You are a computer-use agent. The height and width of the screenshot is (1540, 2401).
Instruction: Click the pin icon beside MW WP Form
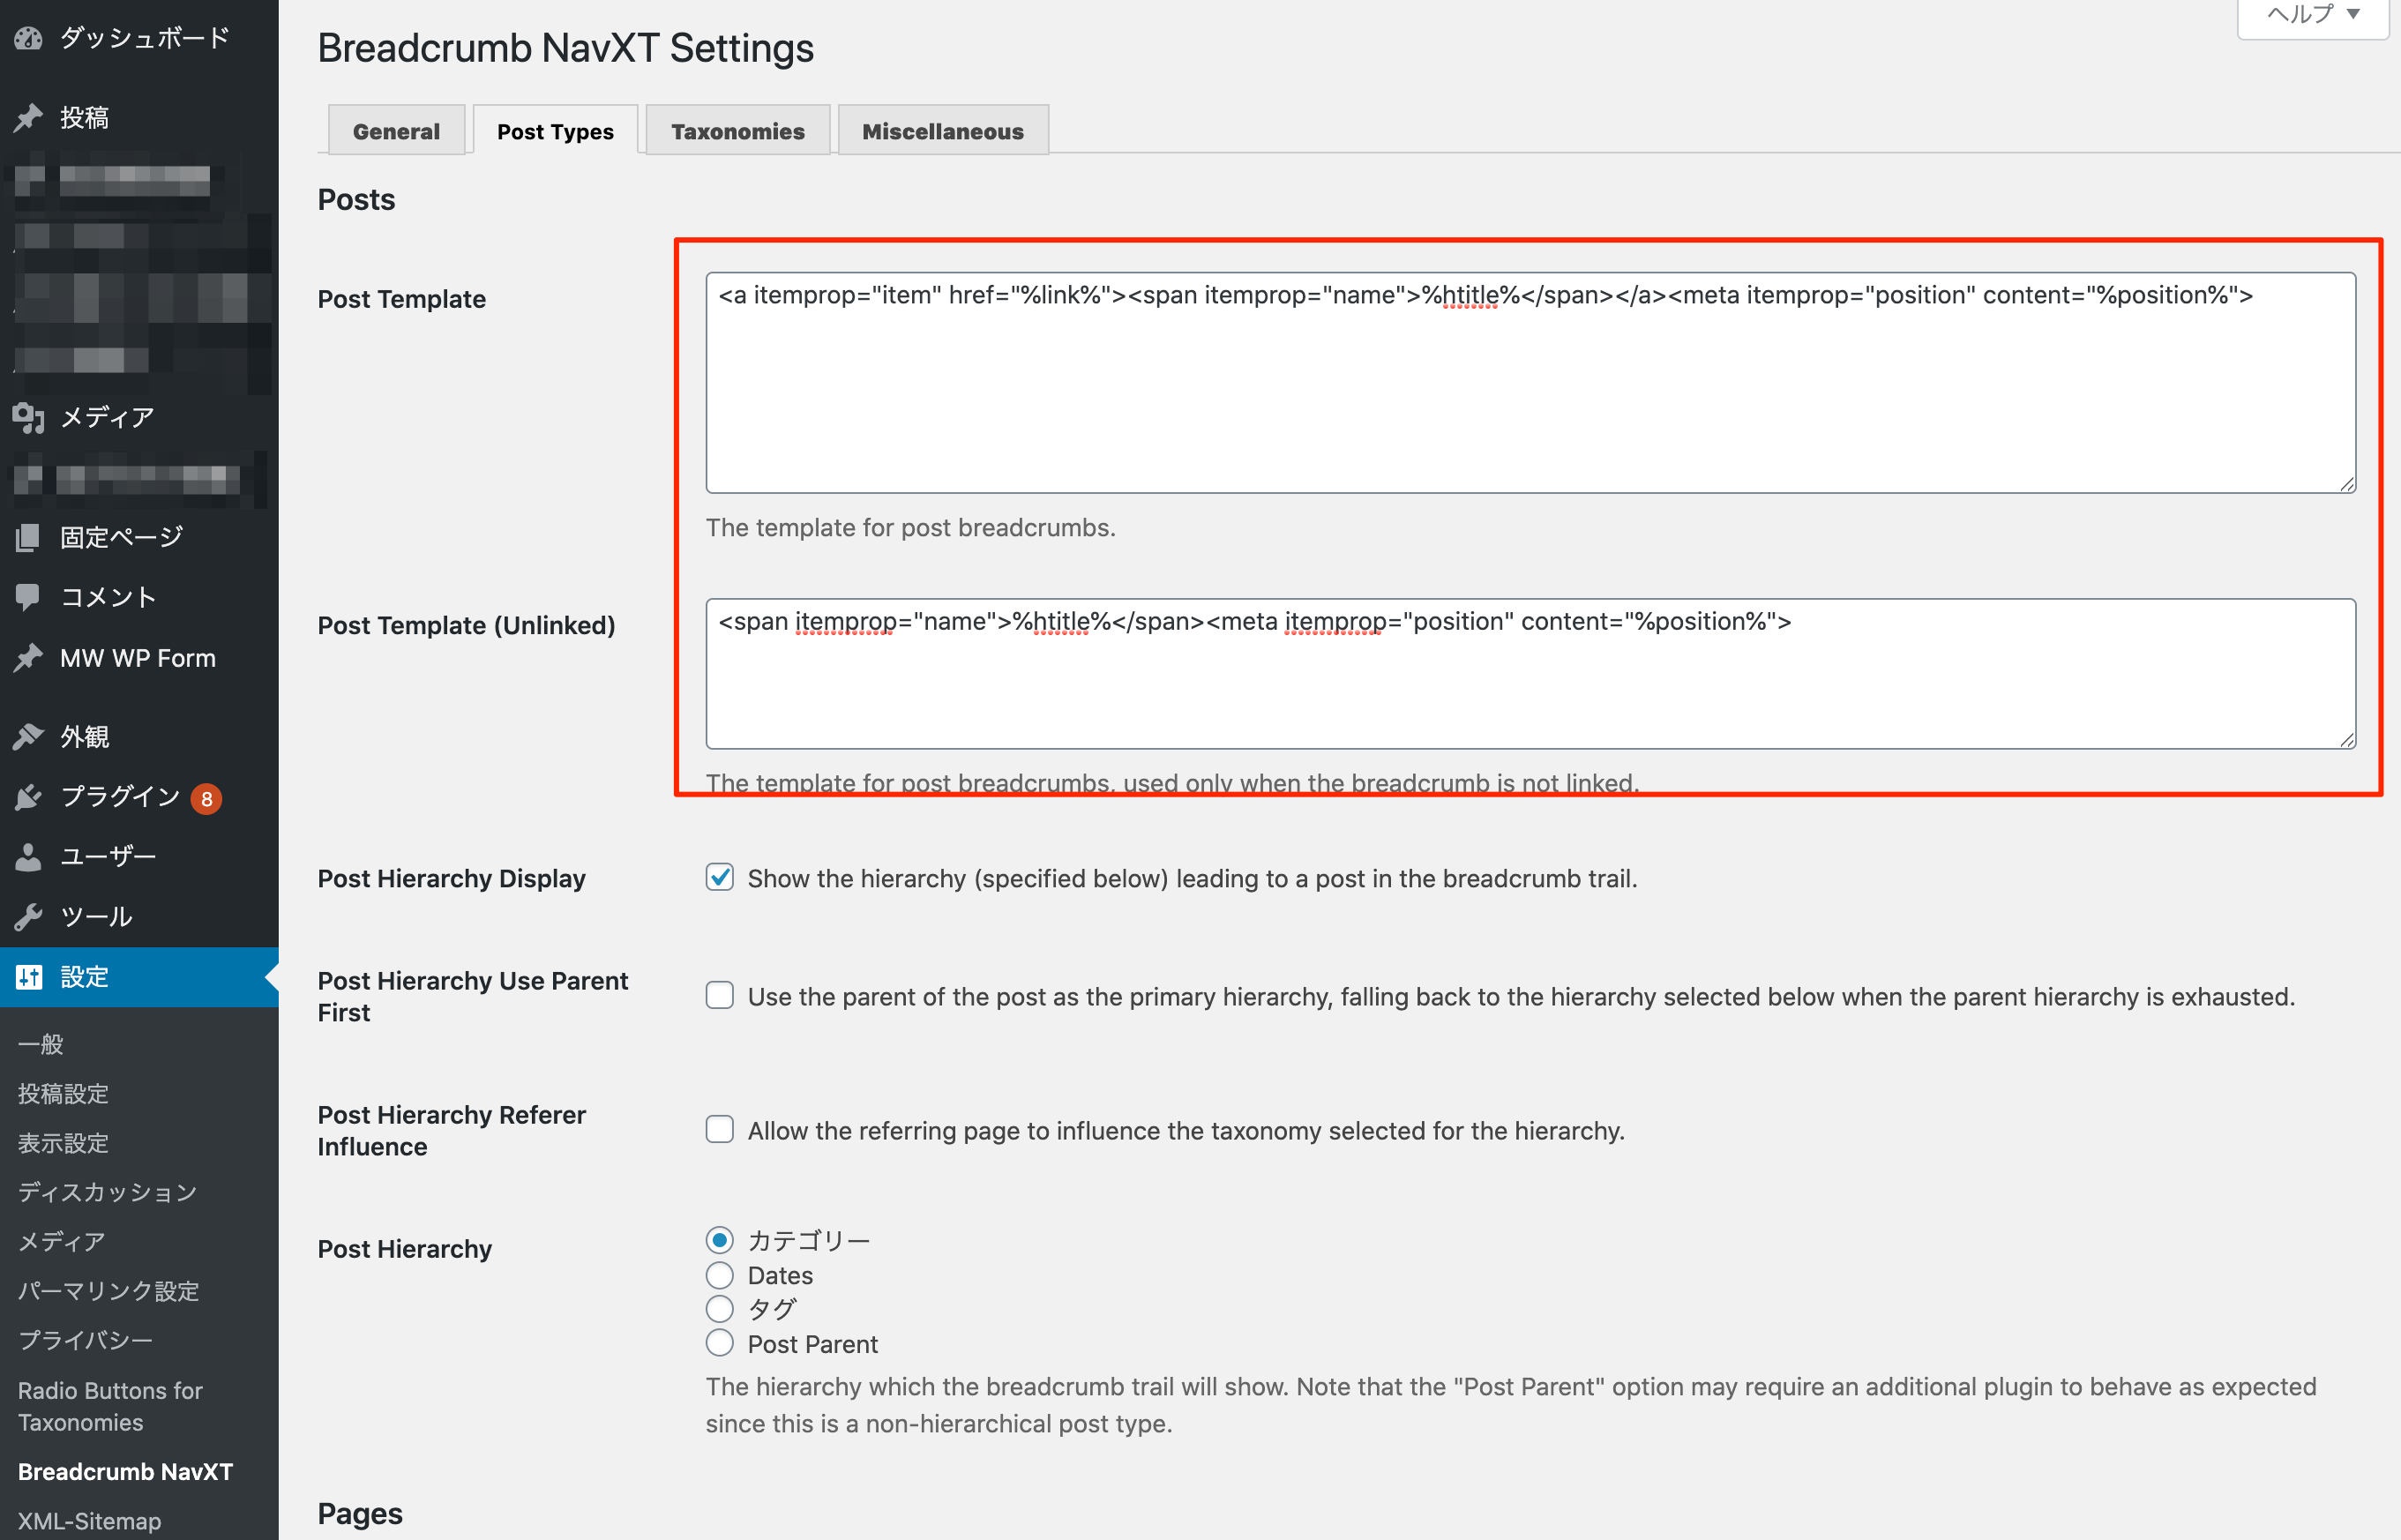[x=29, y=657]
